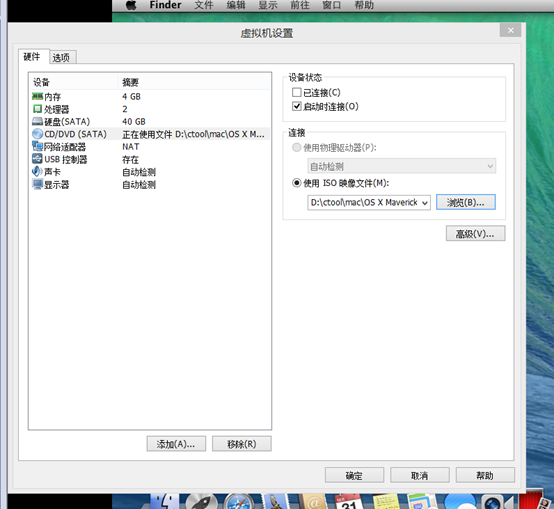Click the 帮助 button in dialog
The image size is (554, 509).
pyautogui.click(x=485, y=475)
